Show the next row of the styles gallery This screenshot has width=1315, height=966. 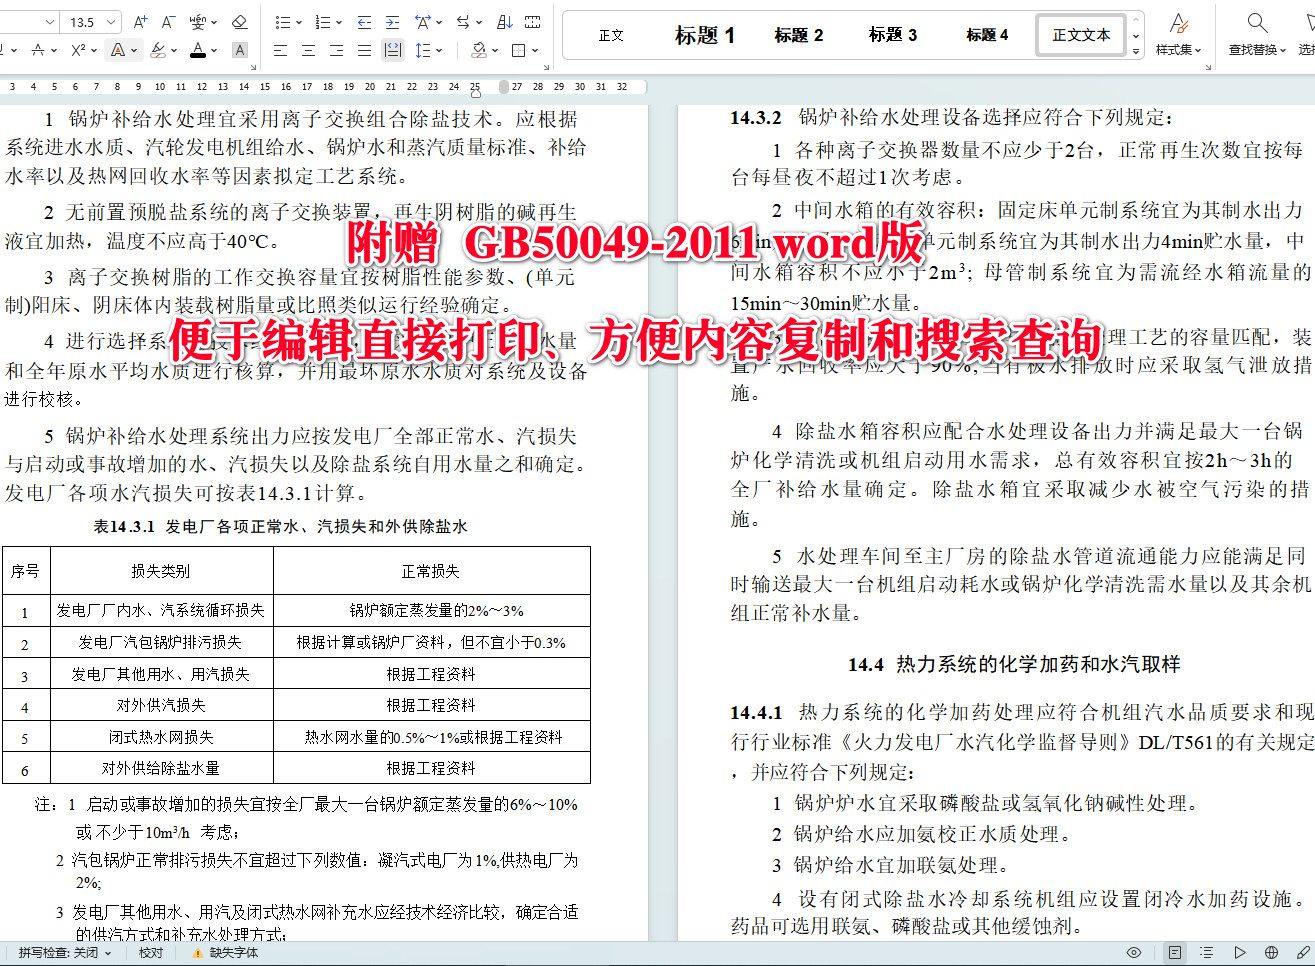(x=1136, y=36)
